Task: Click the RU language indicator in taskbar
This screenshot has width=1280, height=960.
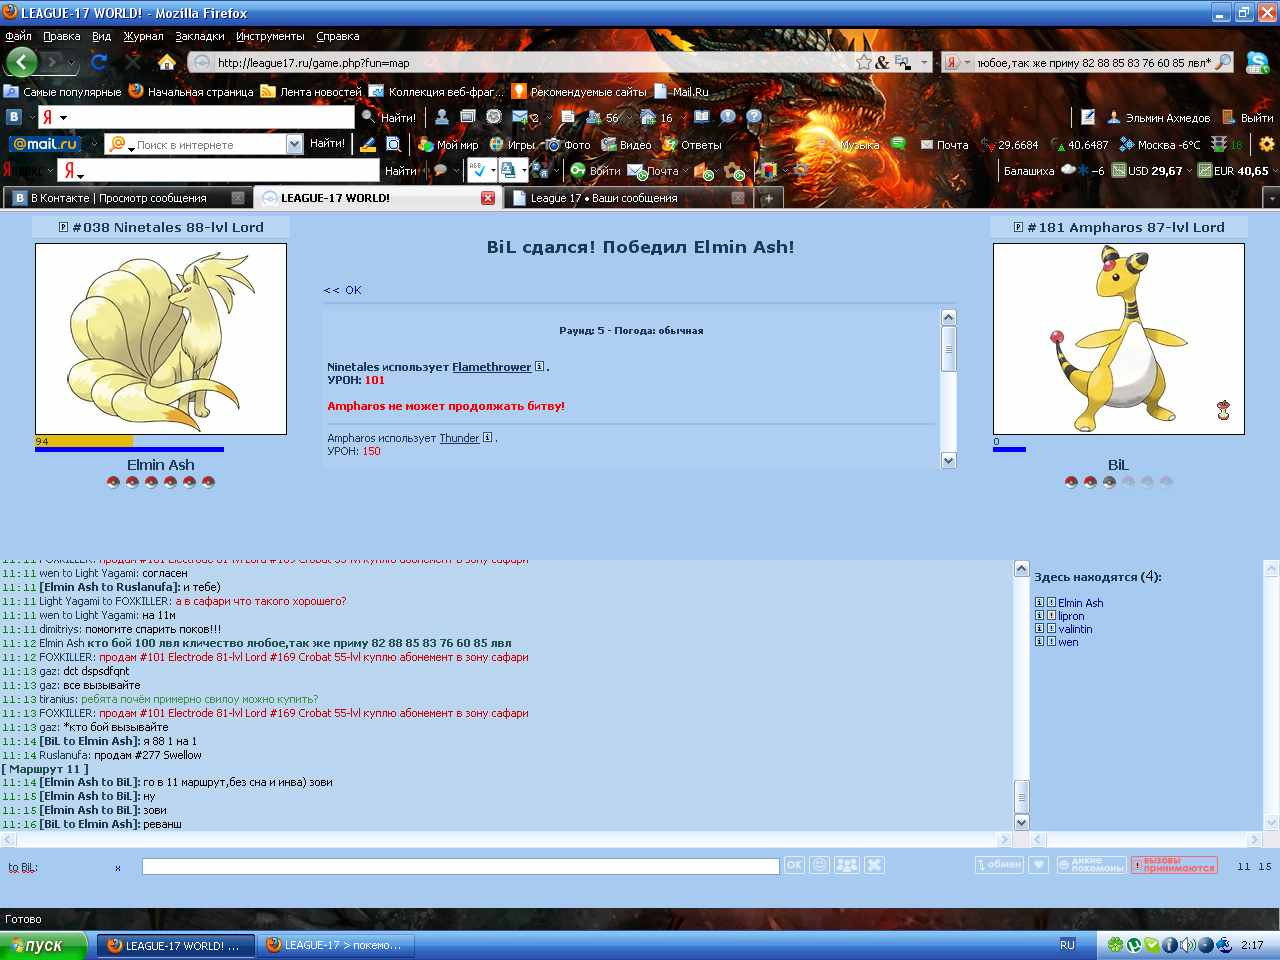Action: 1067,945
